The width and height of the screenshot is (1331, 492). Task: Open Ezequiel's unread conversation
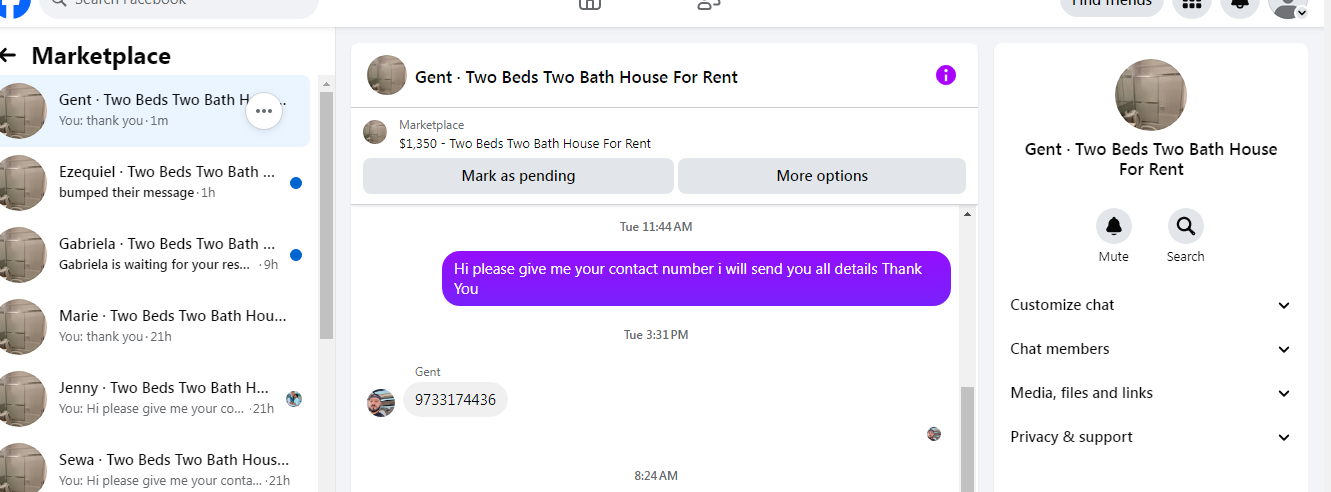(155, 183)
